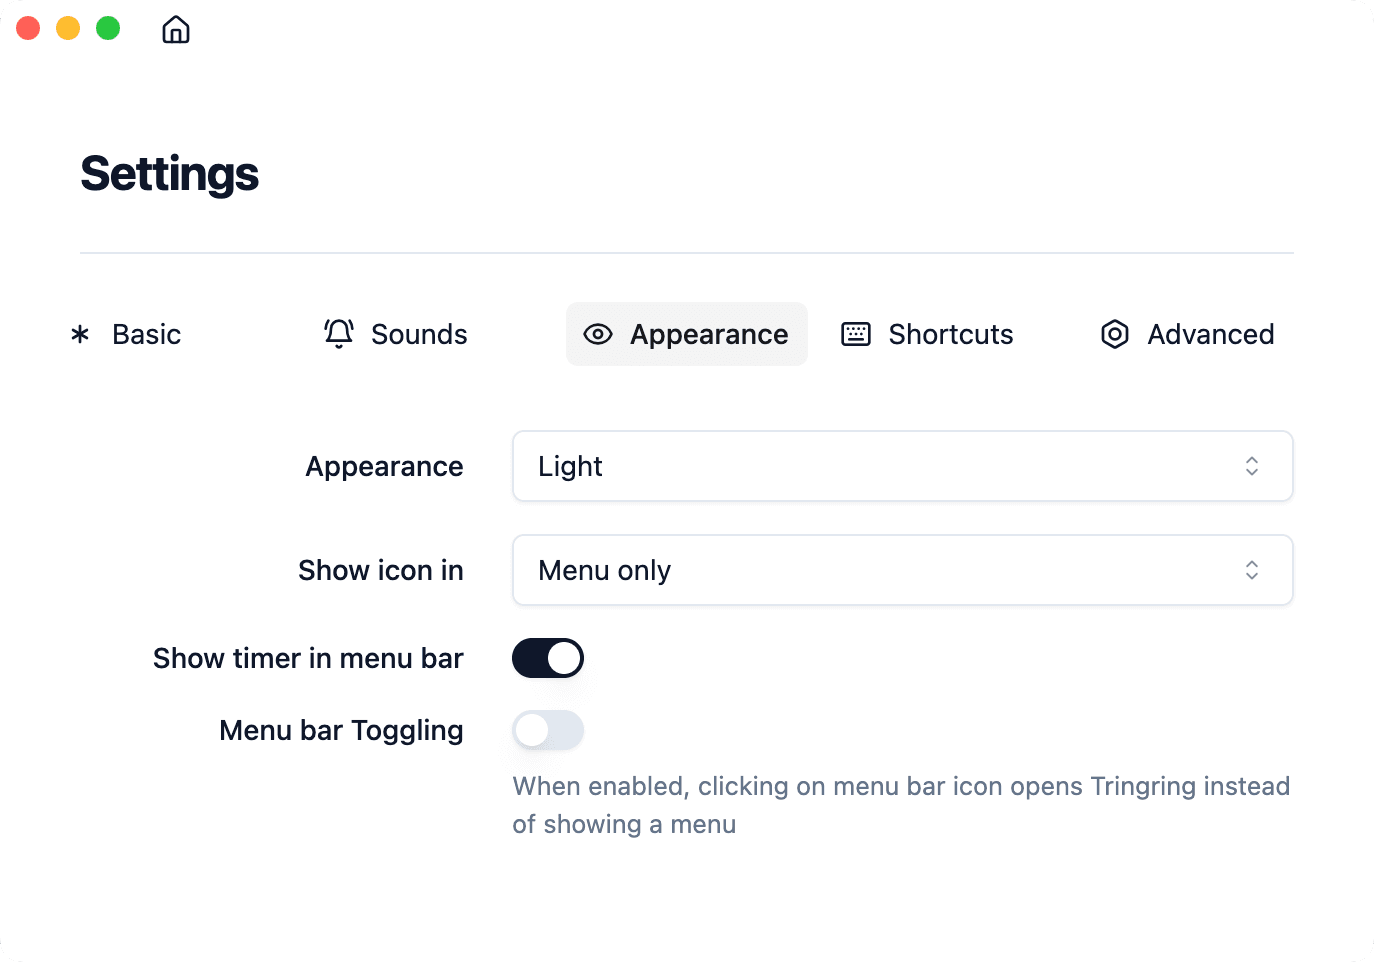Minimize the window with the yellow button
The height and width of the screenshot is (962, 1374).
[x=68, y=28]
